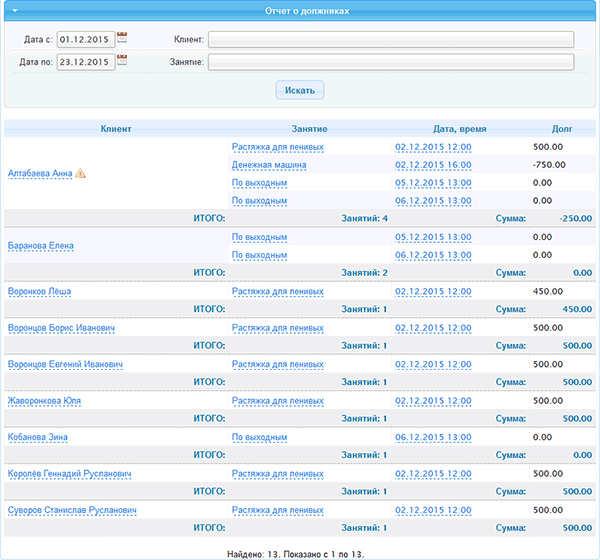The width and height of the screenshot is (600, 560).
Task: Open calendar picker for 'Дата с' field
Action: click(122, 38)
